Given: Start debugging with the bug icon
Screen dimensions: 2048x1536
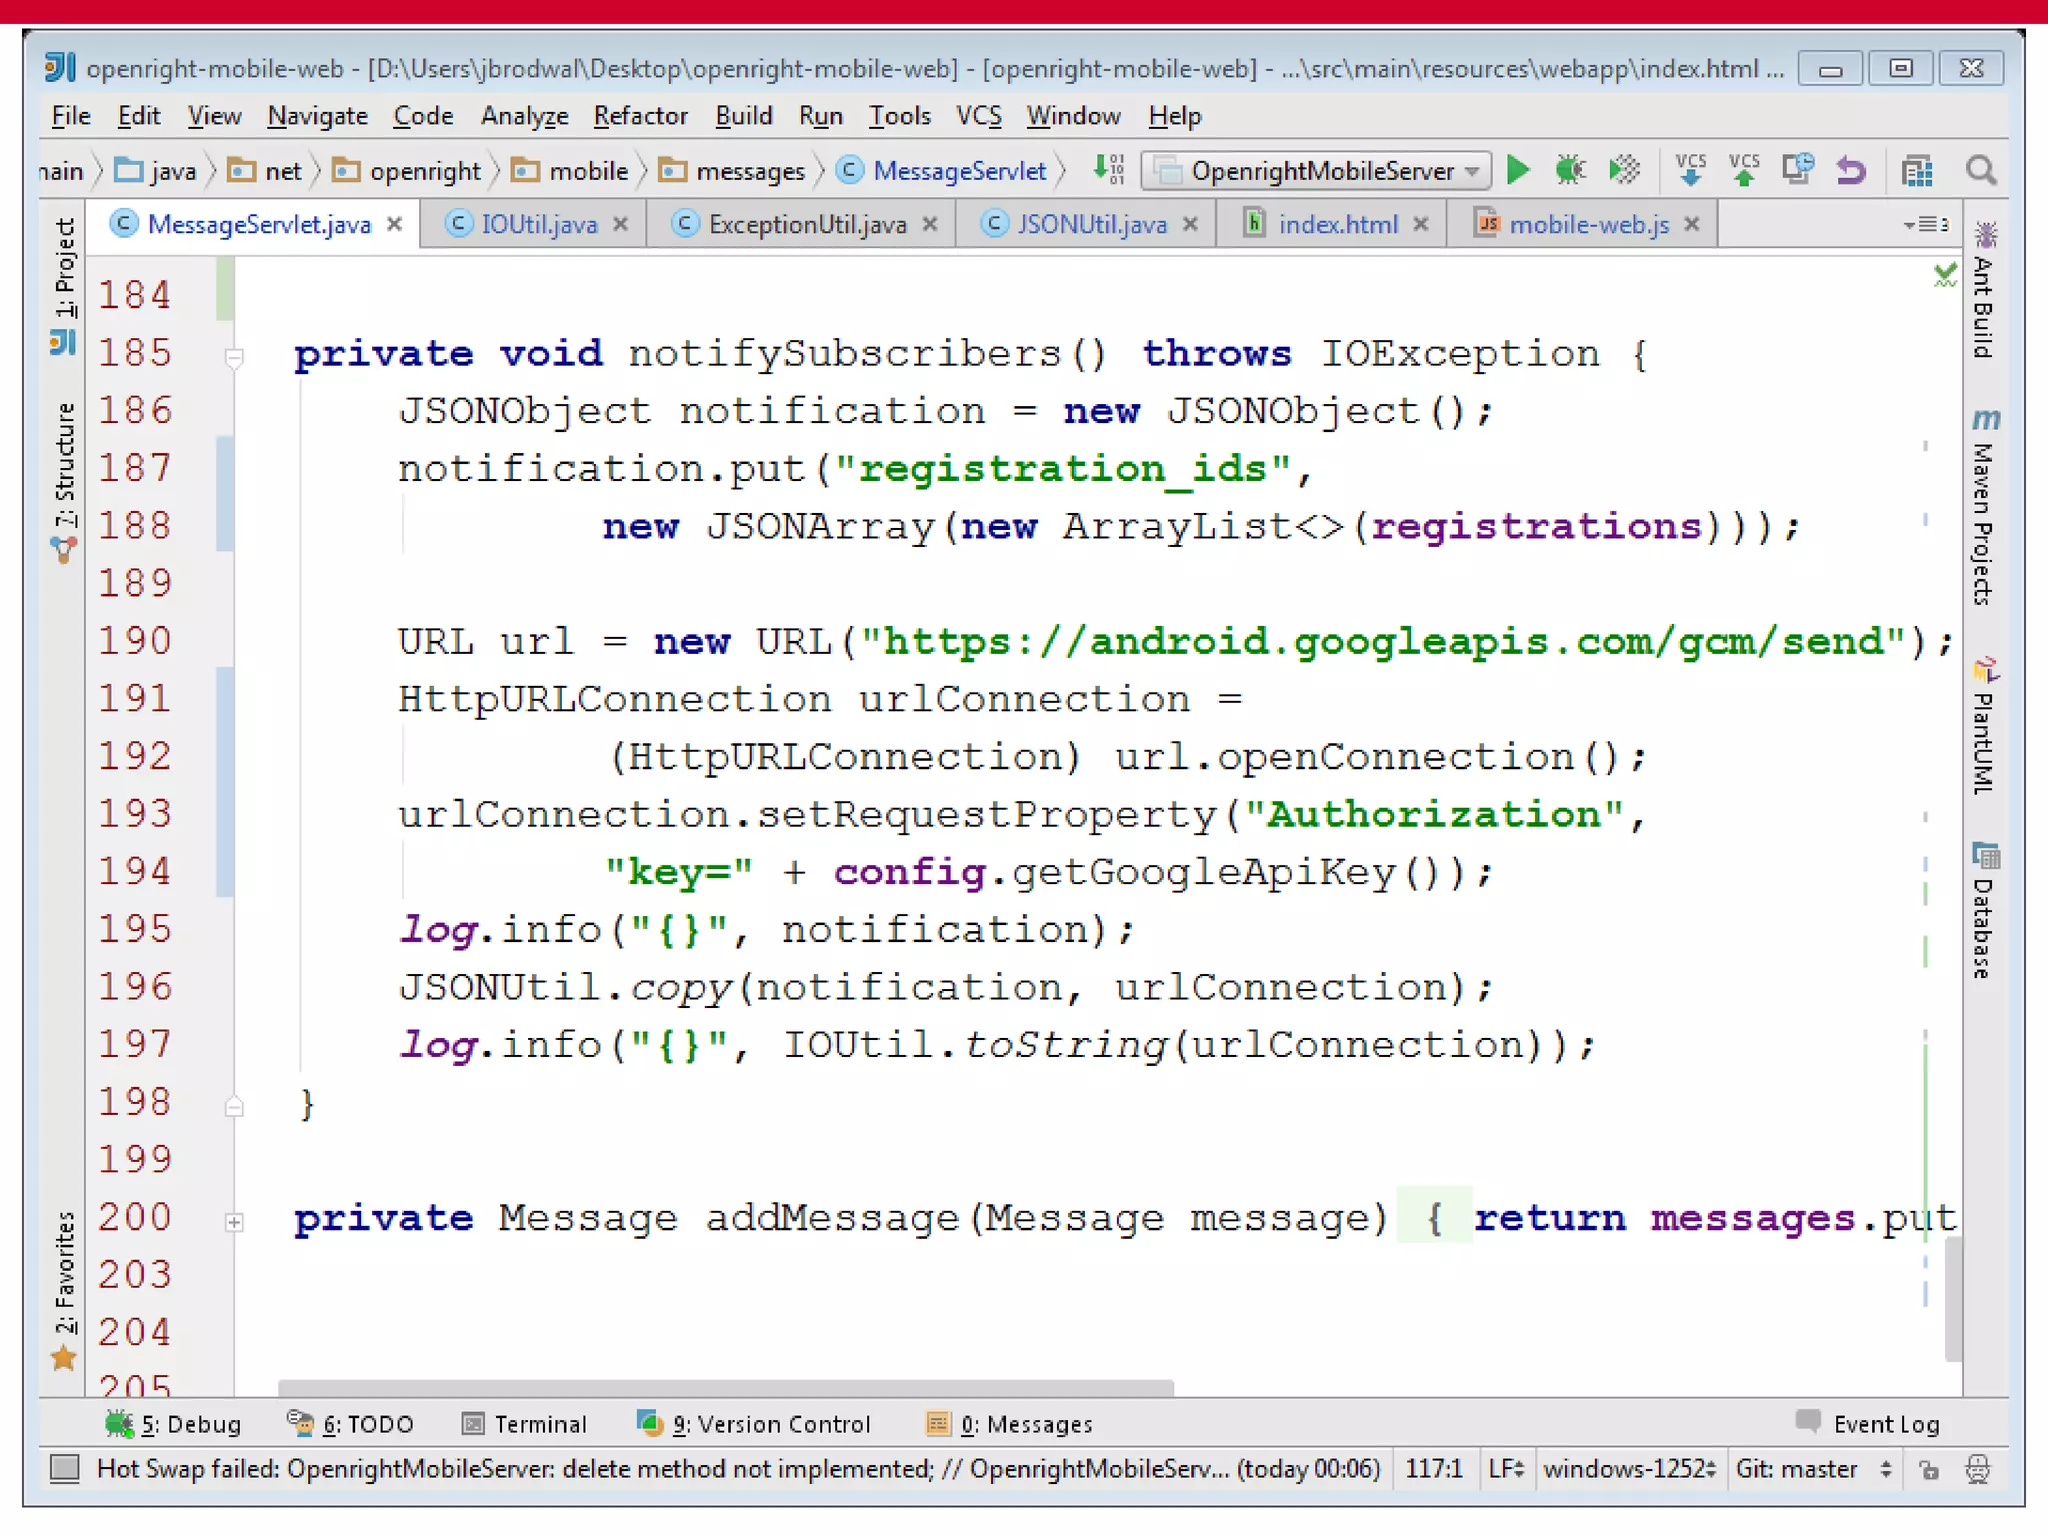Looking at the screenshot, I should click(x=1570, y=170).
